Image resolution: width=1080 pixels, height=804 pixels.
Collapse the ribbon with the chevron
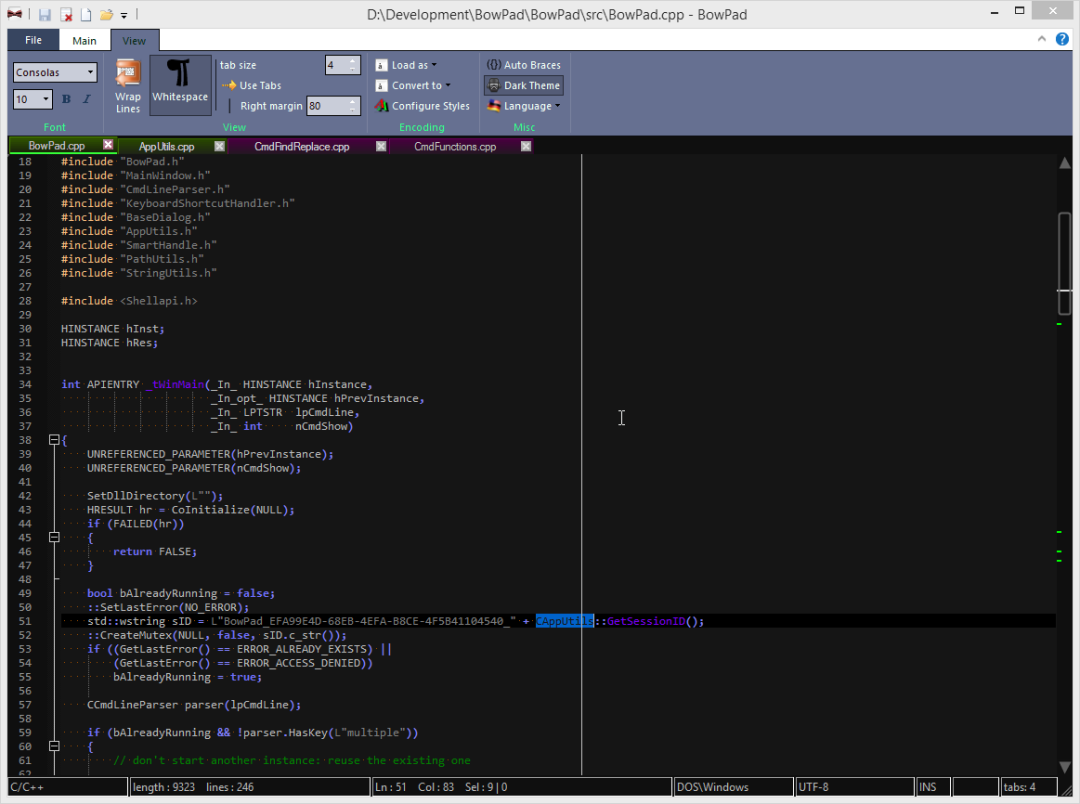pyautogui.click(x=1041, y=39)
